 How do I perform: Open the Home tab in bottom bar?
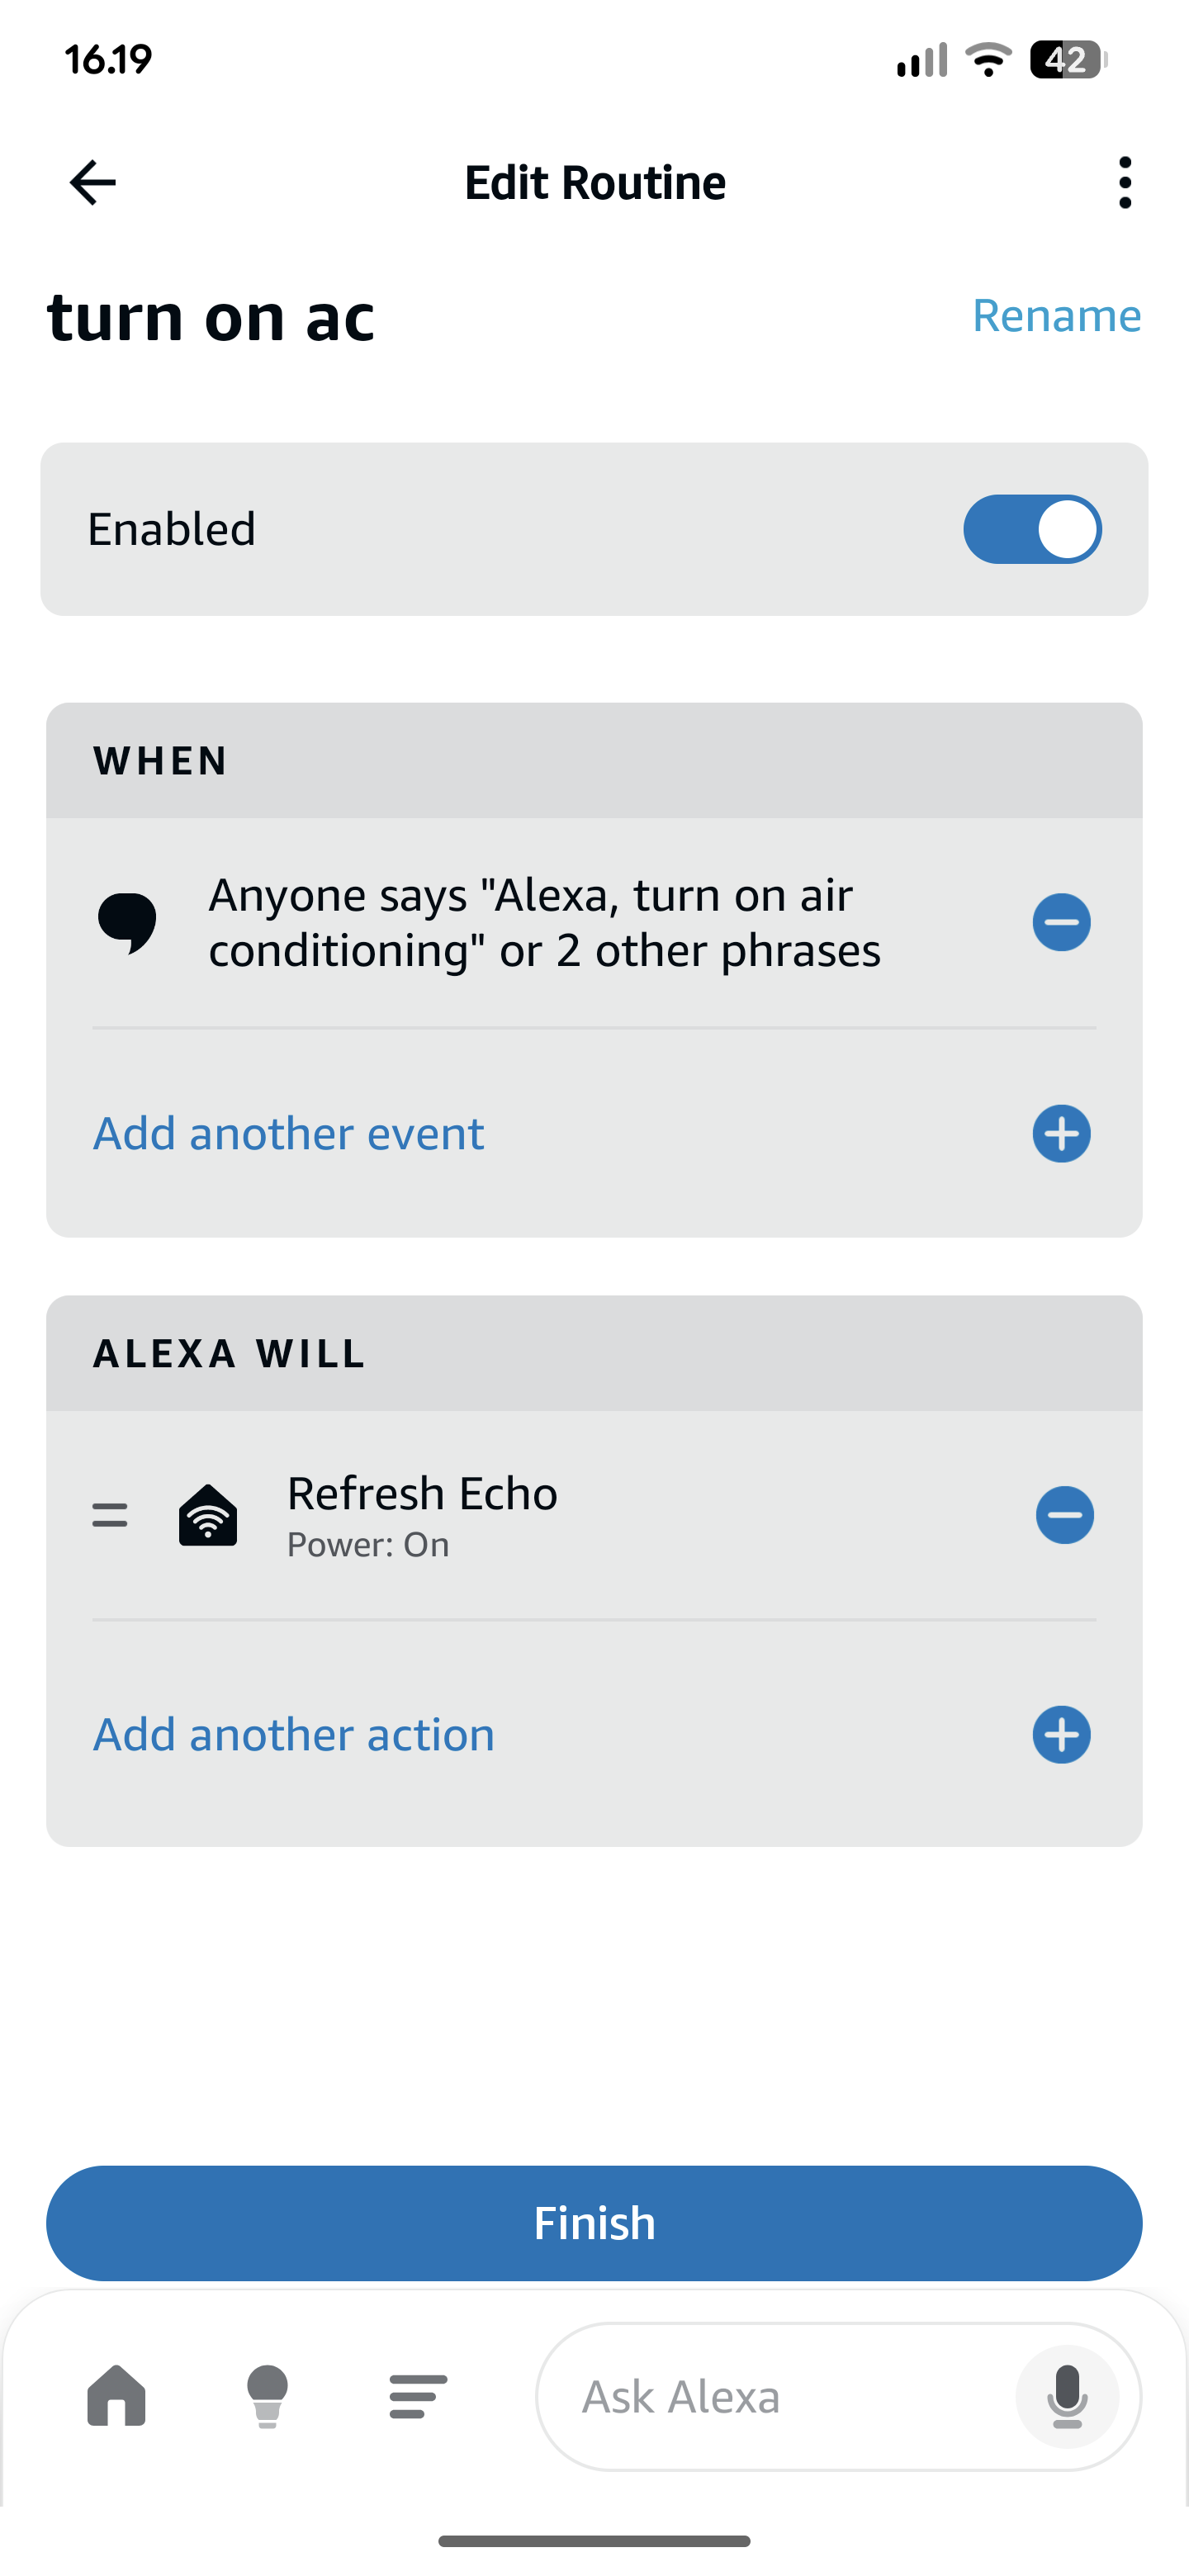117,2396
